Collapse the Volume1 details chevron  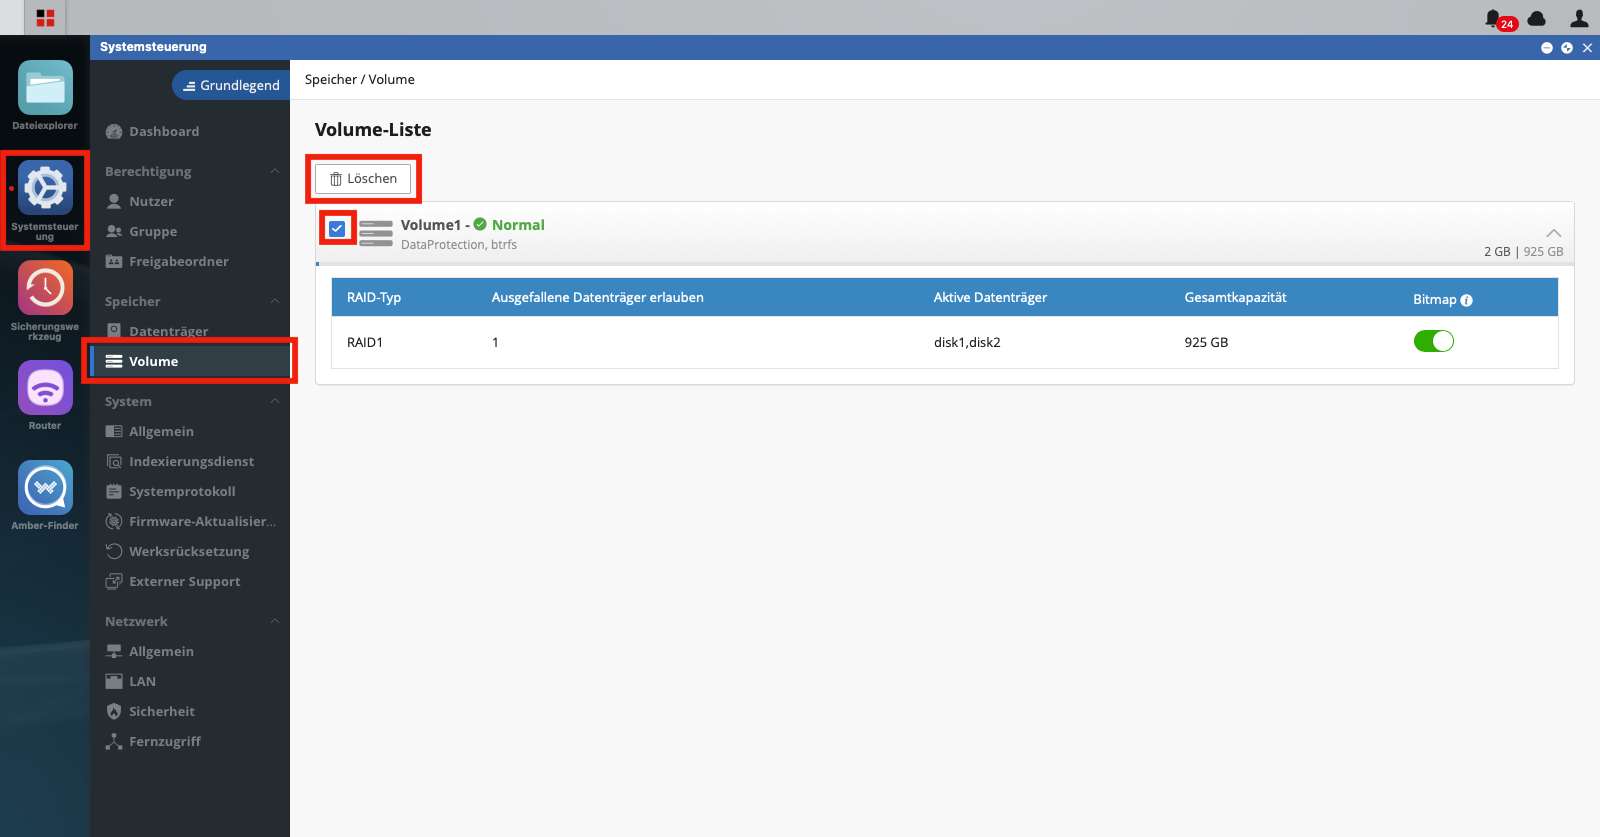click(1553, 232)
